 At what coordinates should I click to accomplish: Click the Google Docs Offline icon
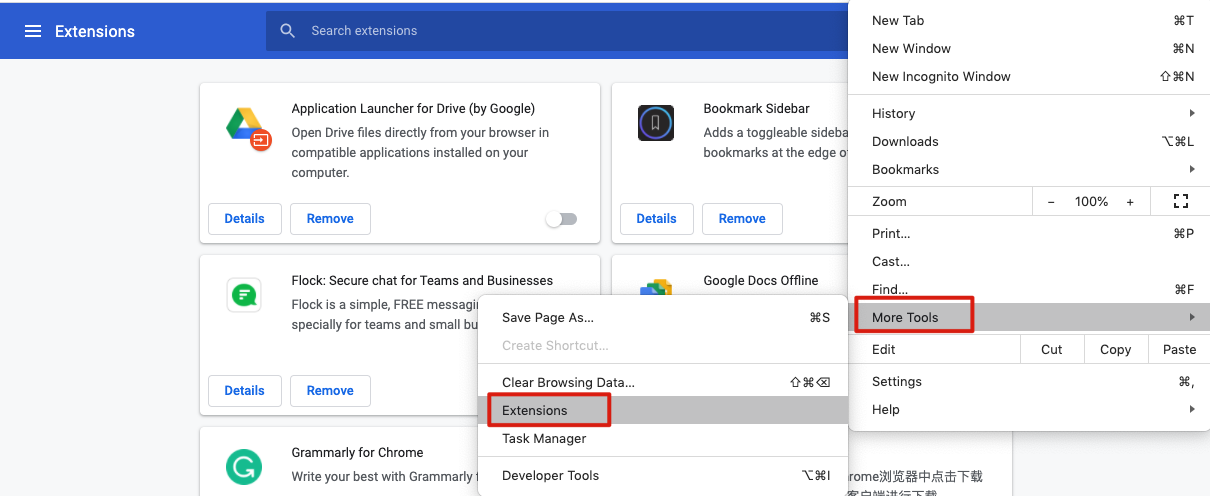[x=655, y=287]
